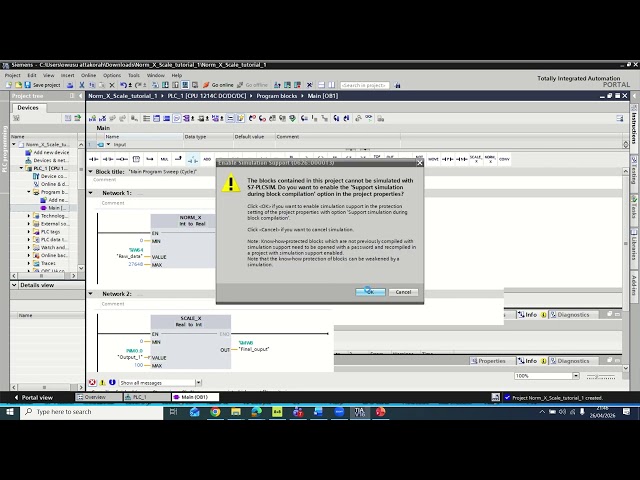This screenshot has height=480, width=640.
Task: Open the Edit menu
Action: point(32,76)
